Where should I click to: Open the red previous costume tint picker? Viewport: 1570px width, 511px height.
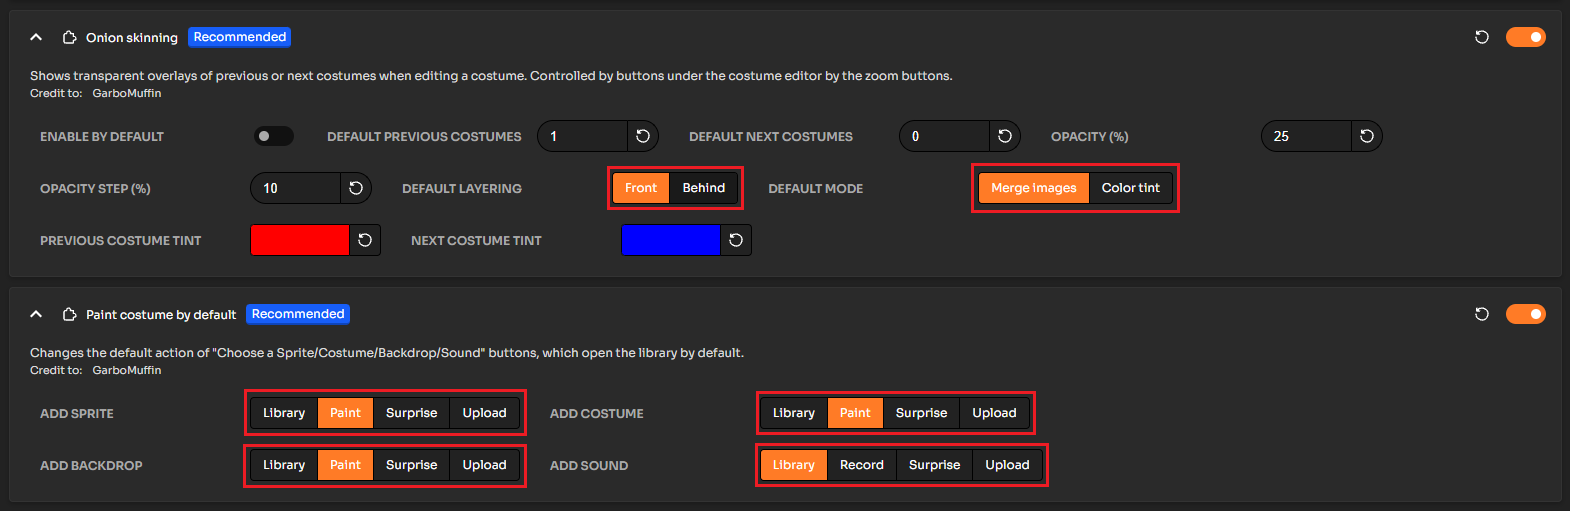coord(300,240)
